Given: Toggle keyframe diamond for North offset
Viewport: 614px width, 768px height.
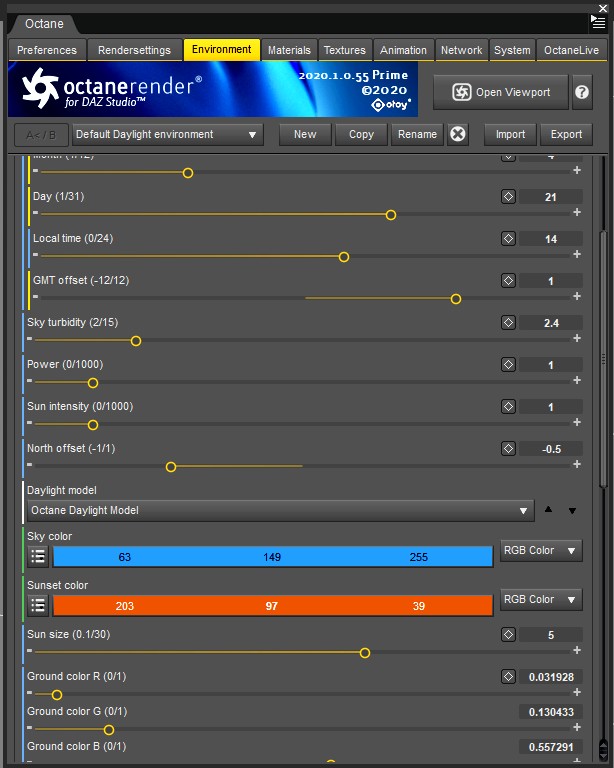Looking at the screenshot, I should click(508, 449).
